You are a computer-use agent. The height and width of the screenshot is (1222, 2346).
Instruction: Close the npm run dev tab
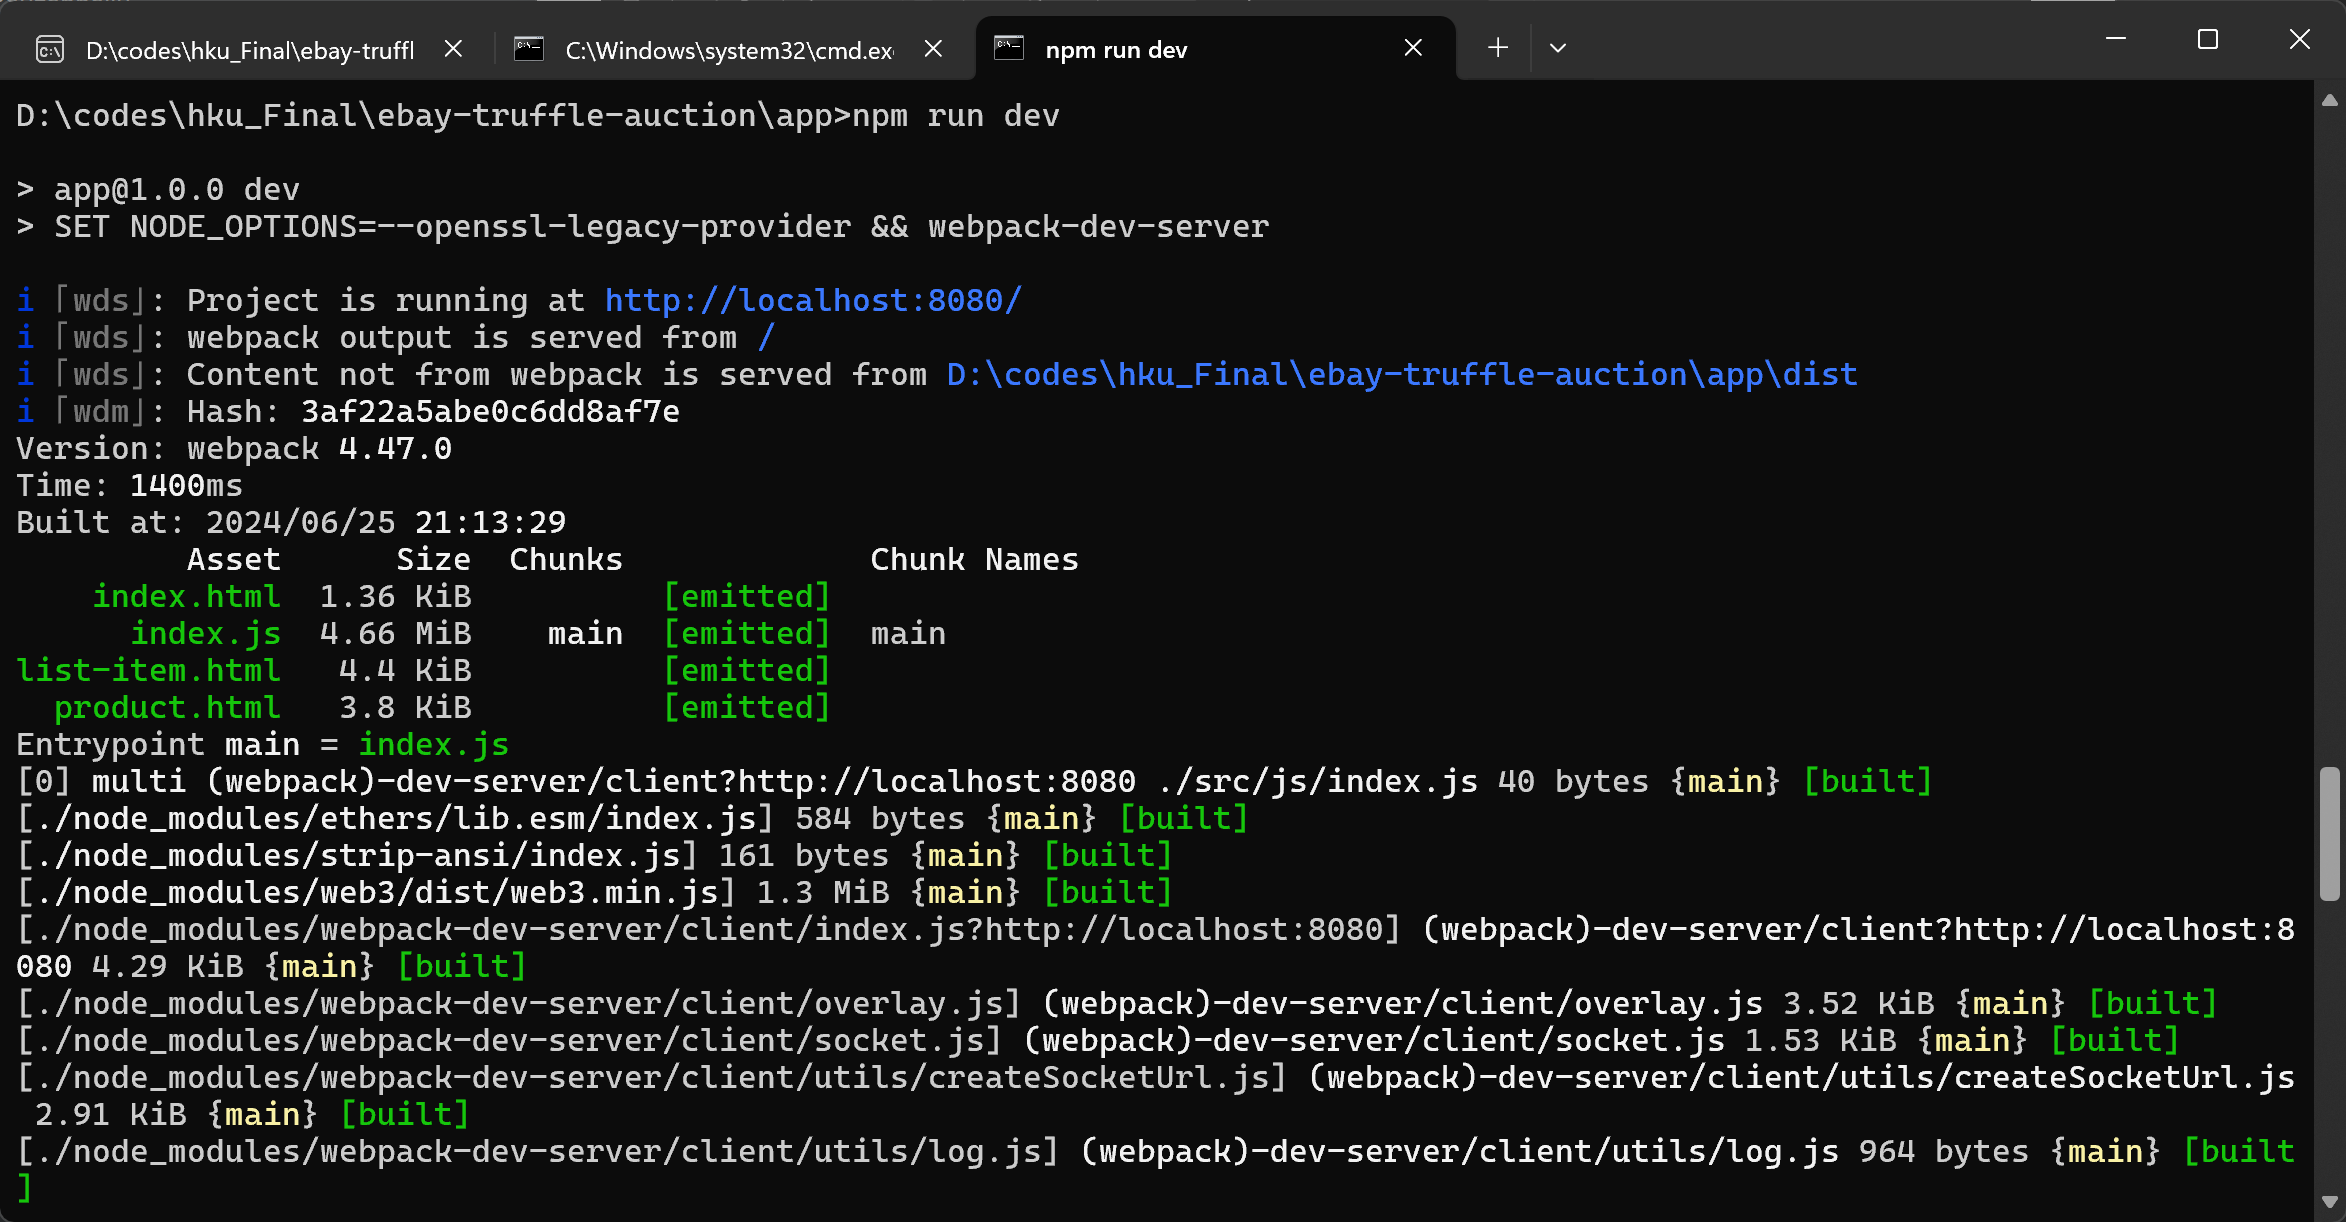(1412, 48)
